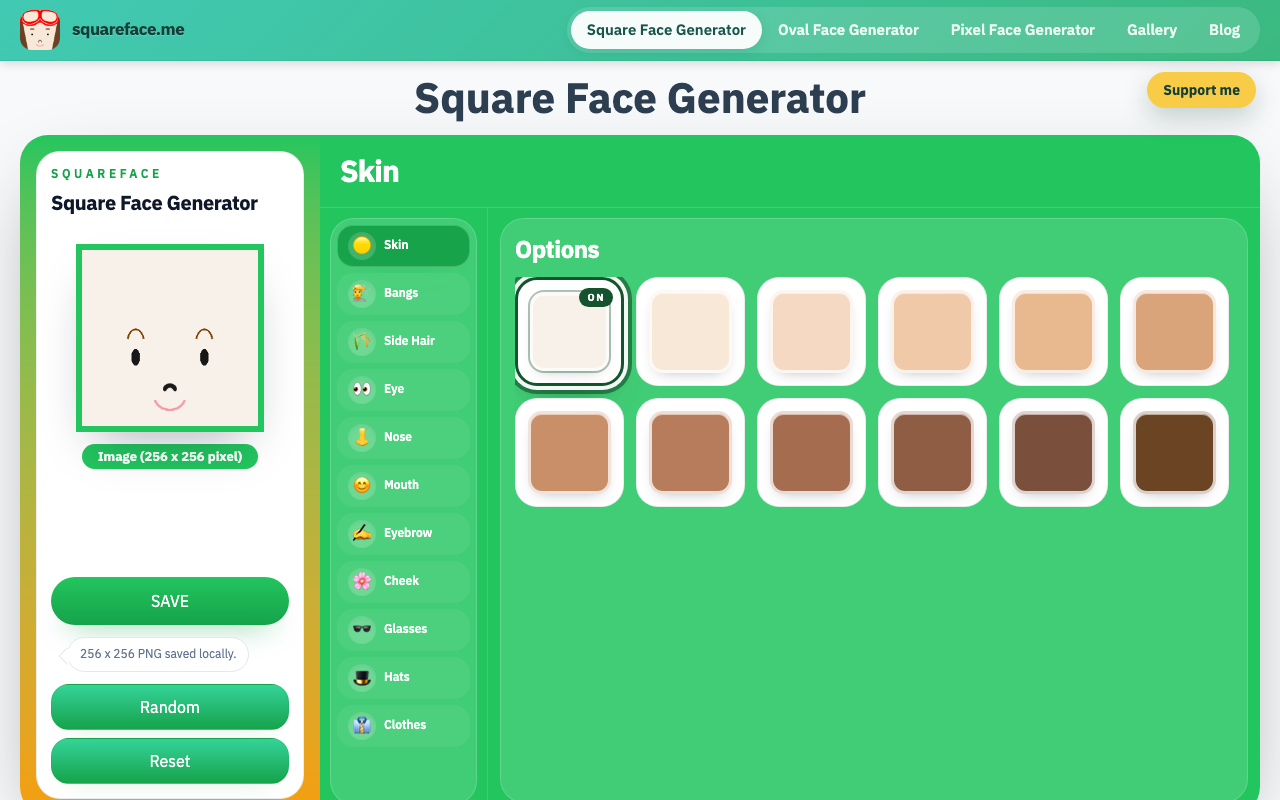The width and height of the screenshot is (1280, 800).
Task: Pick the last tan swatch in top row
Action: click(1175, 332)
